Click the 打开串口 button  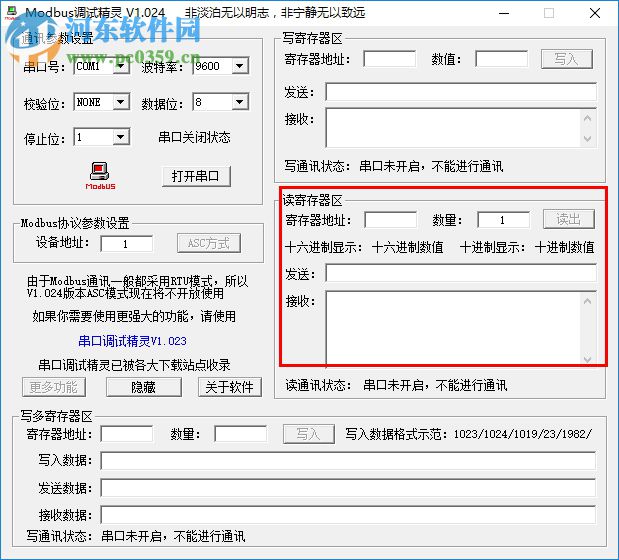(196, 176)
